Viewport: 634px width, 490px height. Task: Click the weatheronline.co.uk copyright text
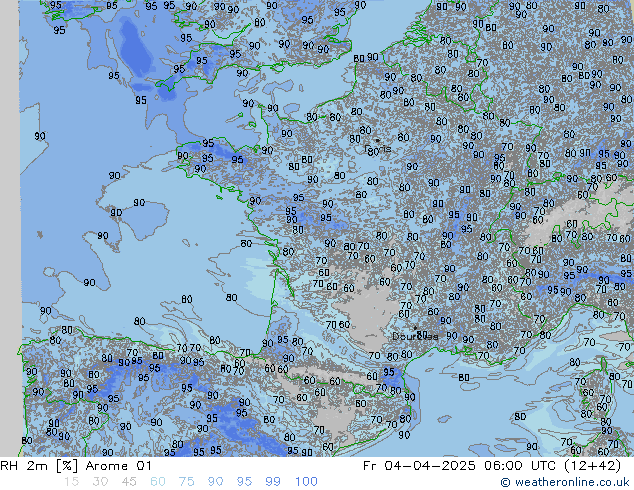(565, 482)
